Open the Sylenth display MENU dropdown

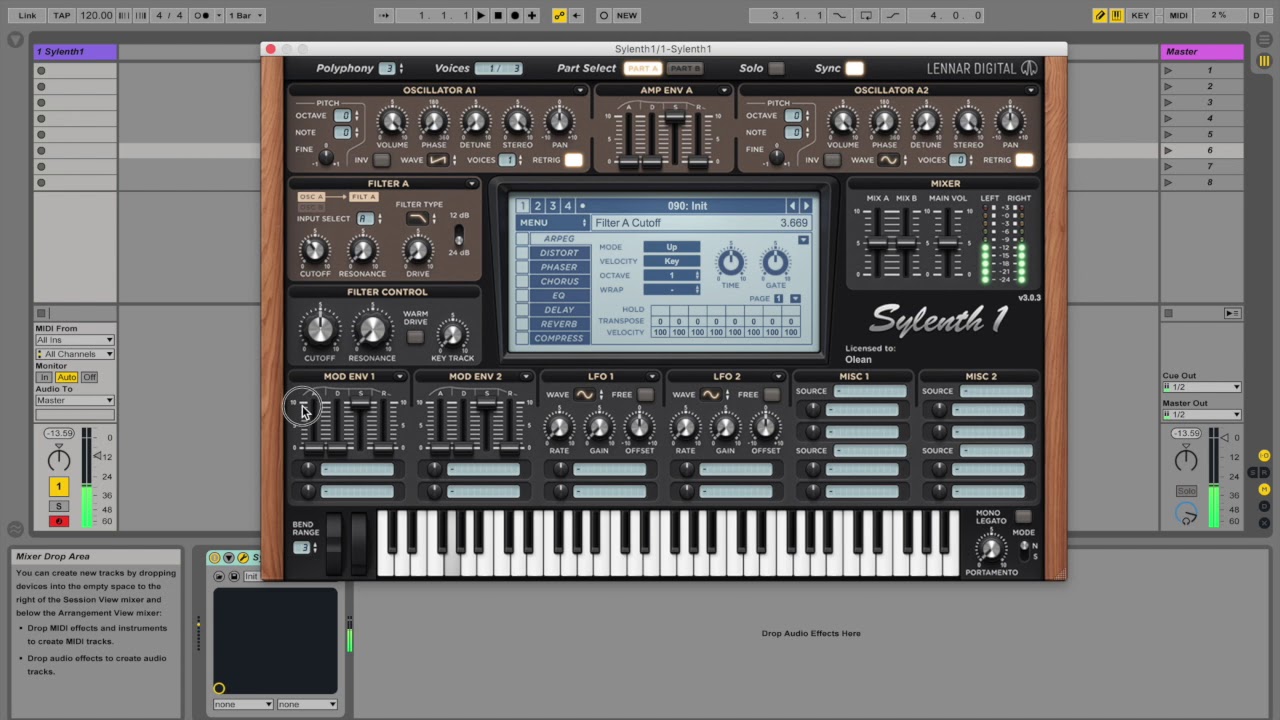[x=552, y=222]
